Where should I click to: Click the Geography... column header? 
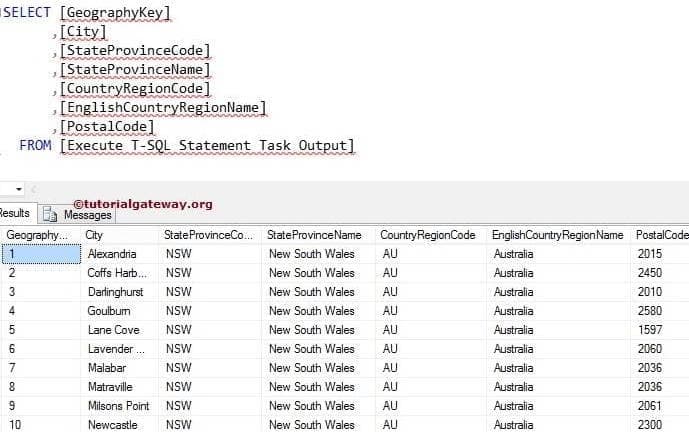pyautogui.click(x=41, y=235)
